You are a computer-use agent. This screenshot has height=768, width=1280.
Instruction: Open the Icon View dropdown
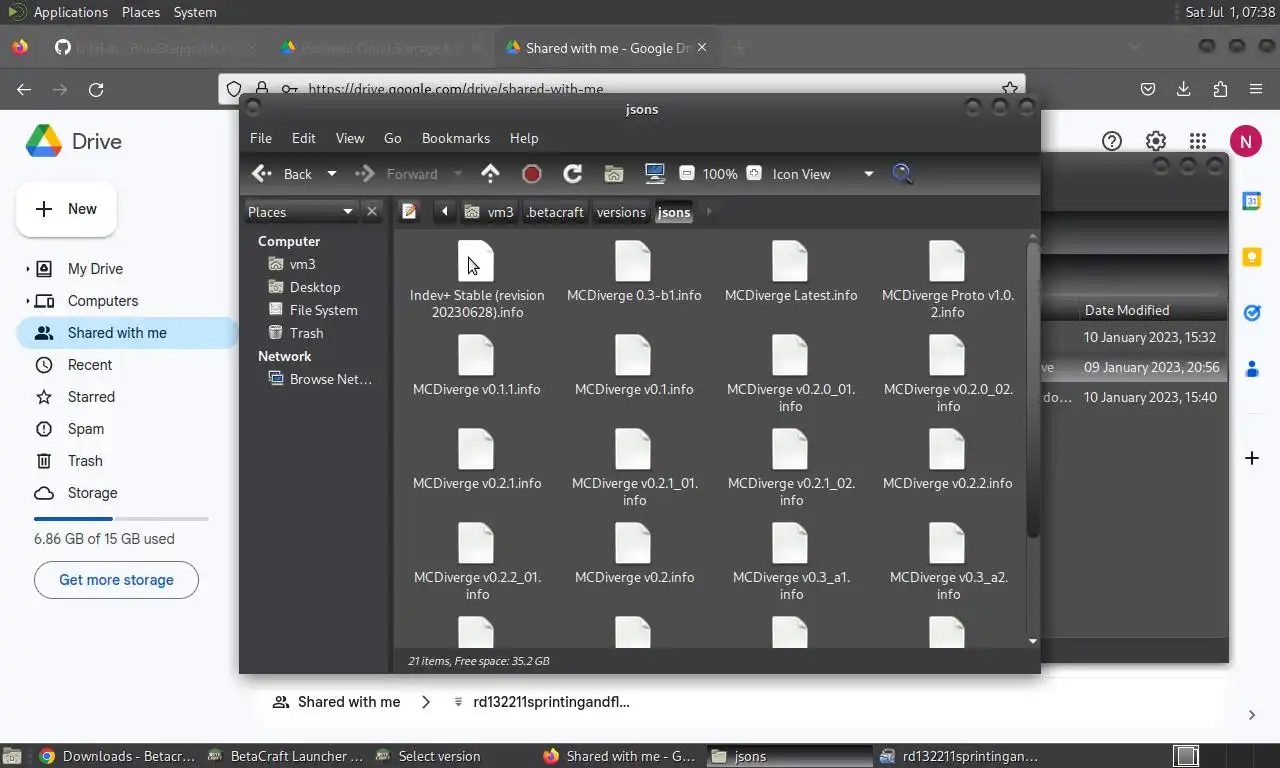click(x=823, y=174)
